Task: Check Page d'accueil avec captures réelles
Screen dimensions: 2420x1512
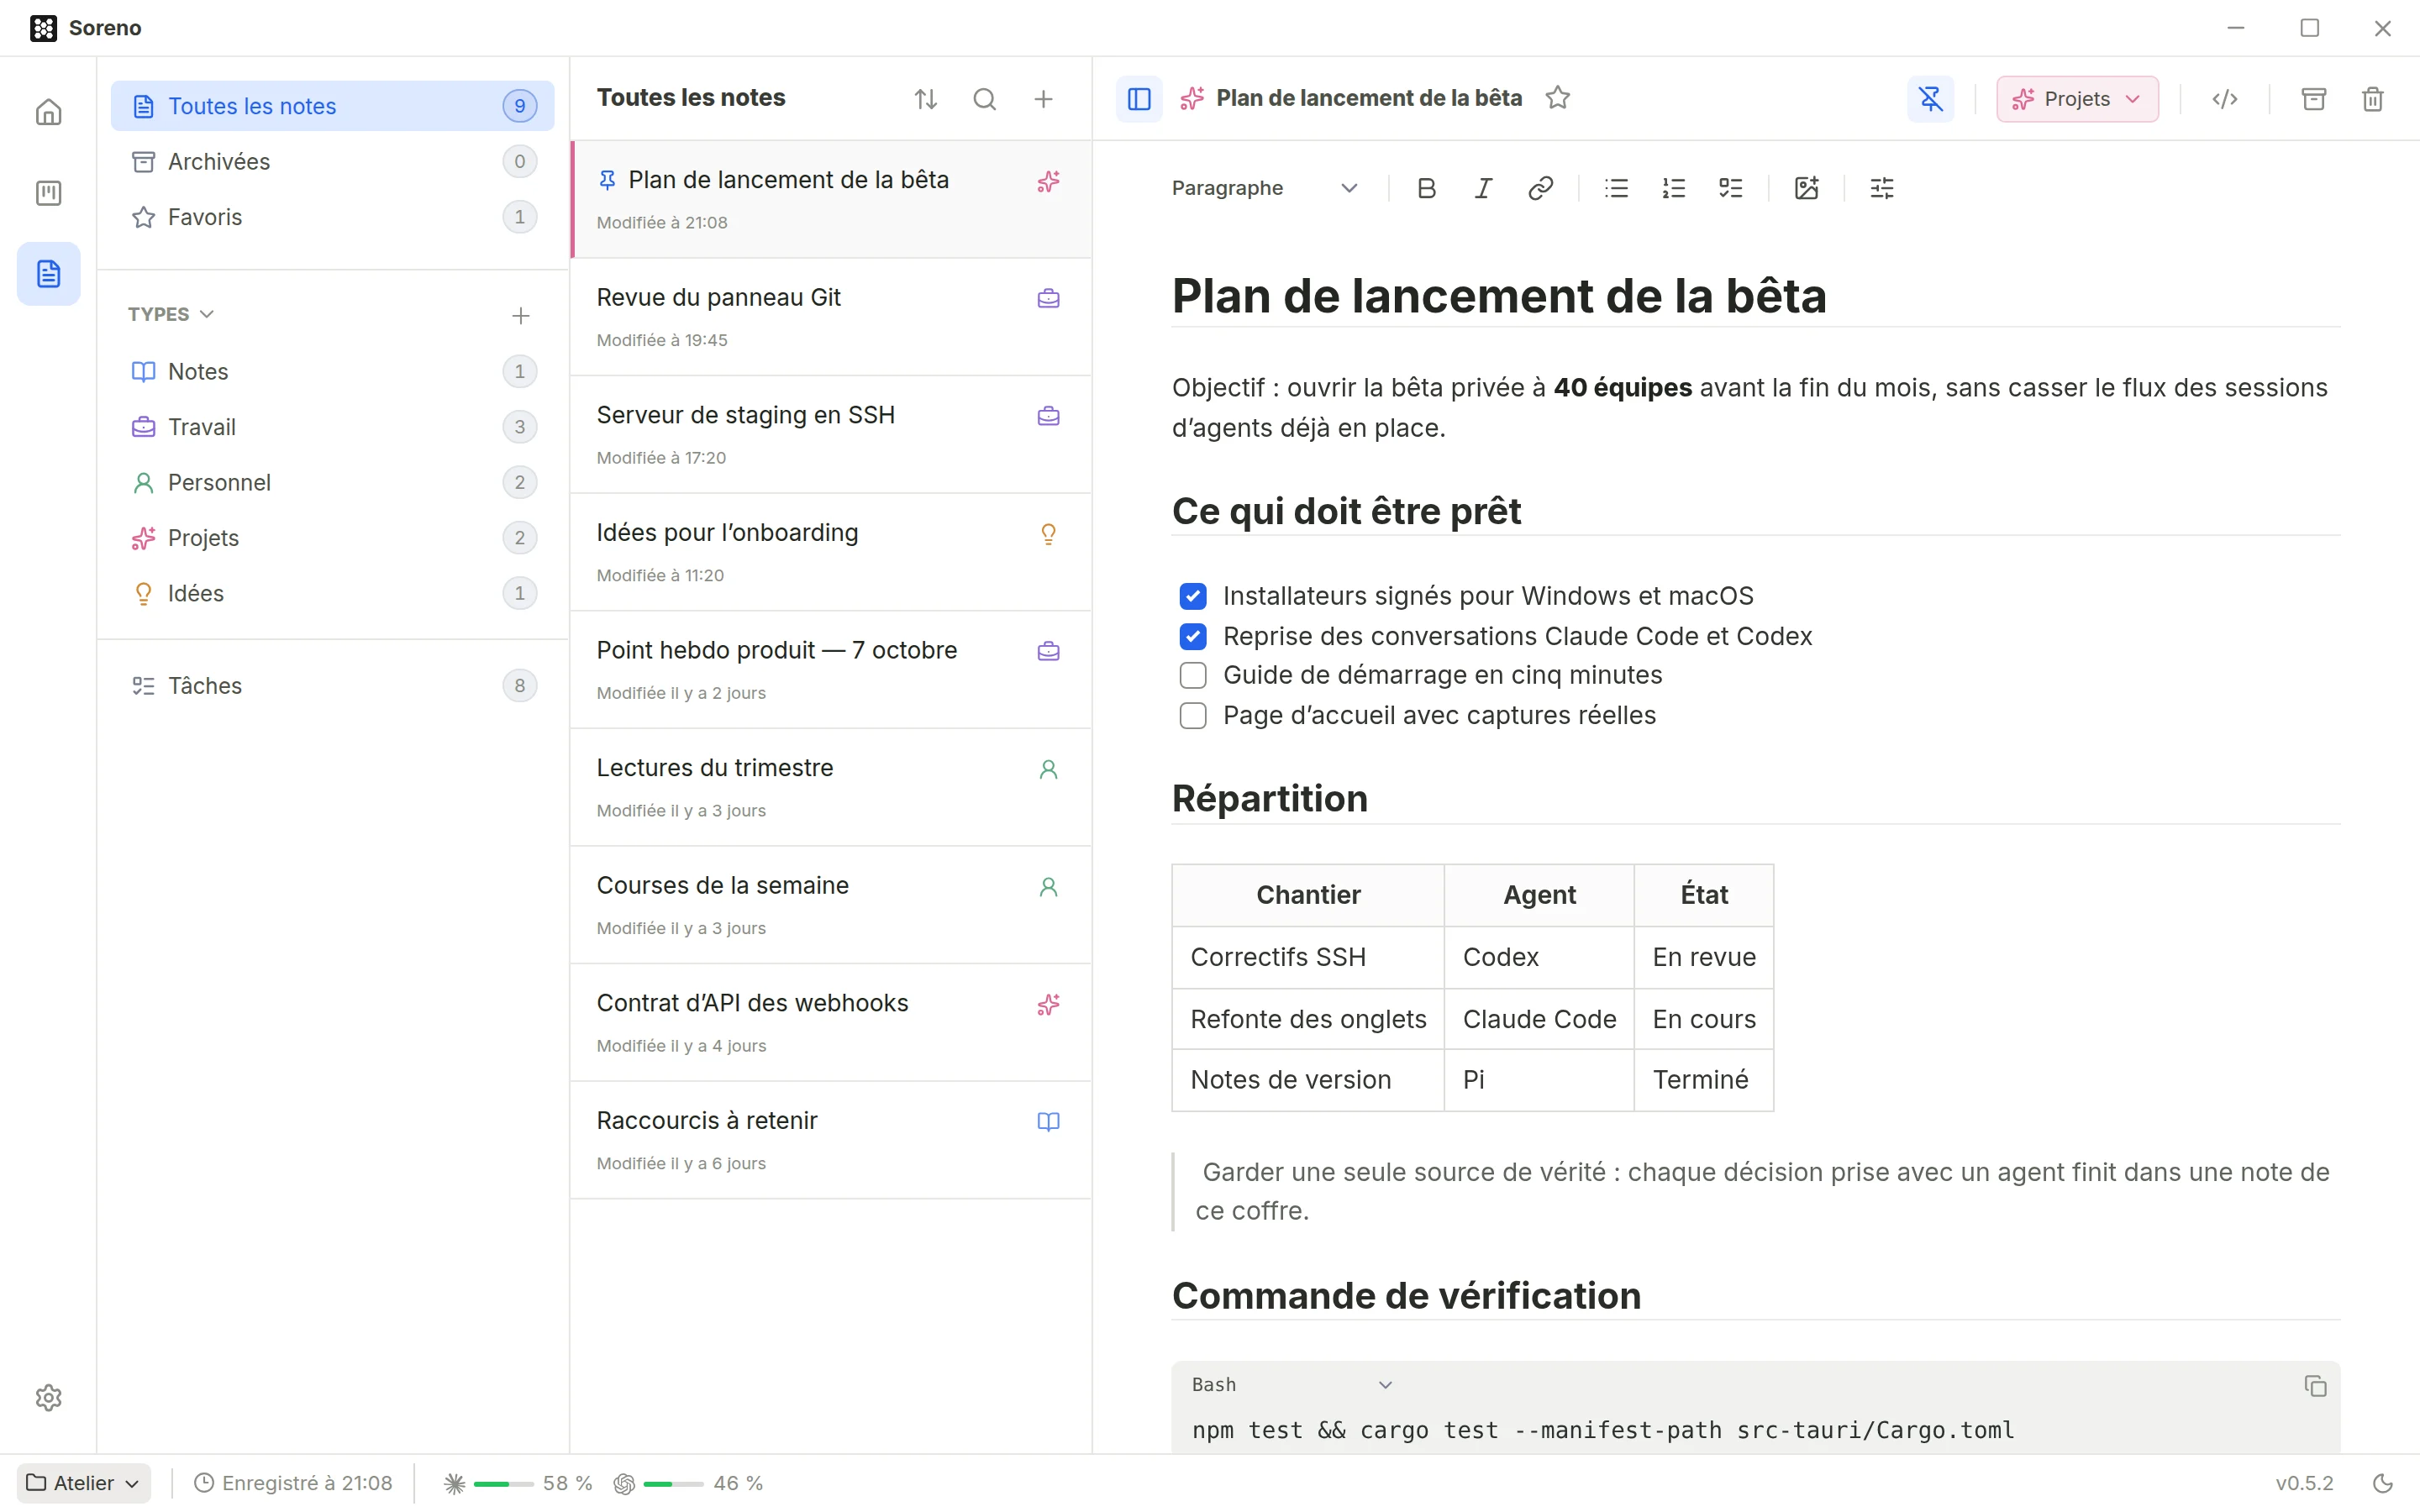Action: click(x=1193, y=716)
